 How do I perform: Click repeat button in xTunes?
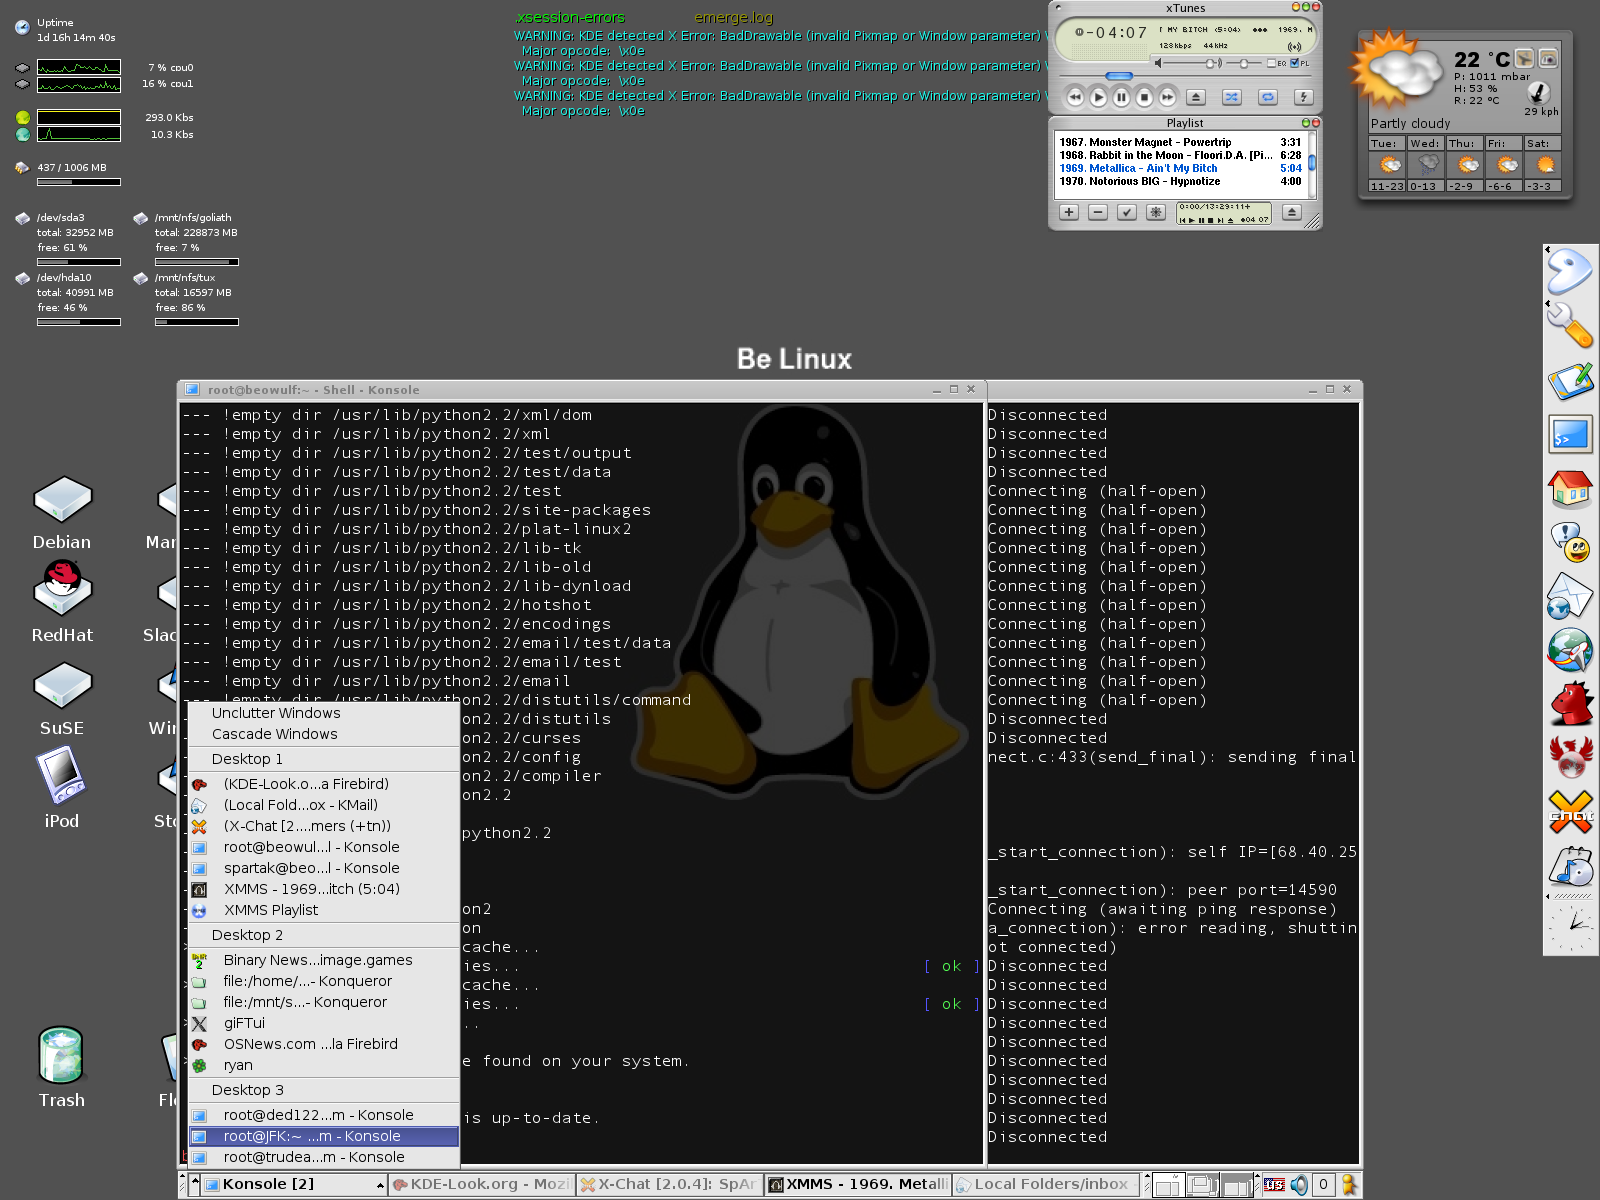click(x=1268, y=97)
